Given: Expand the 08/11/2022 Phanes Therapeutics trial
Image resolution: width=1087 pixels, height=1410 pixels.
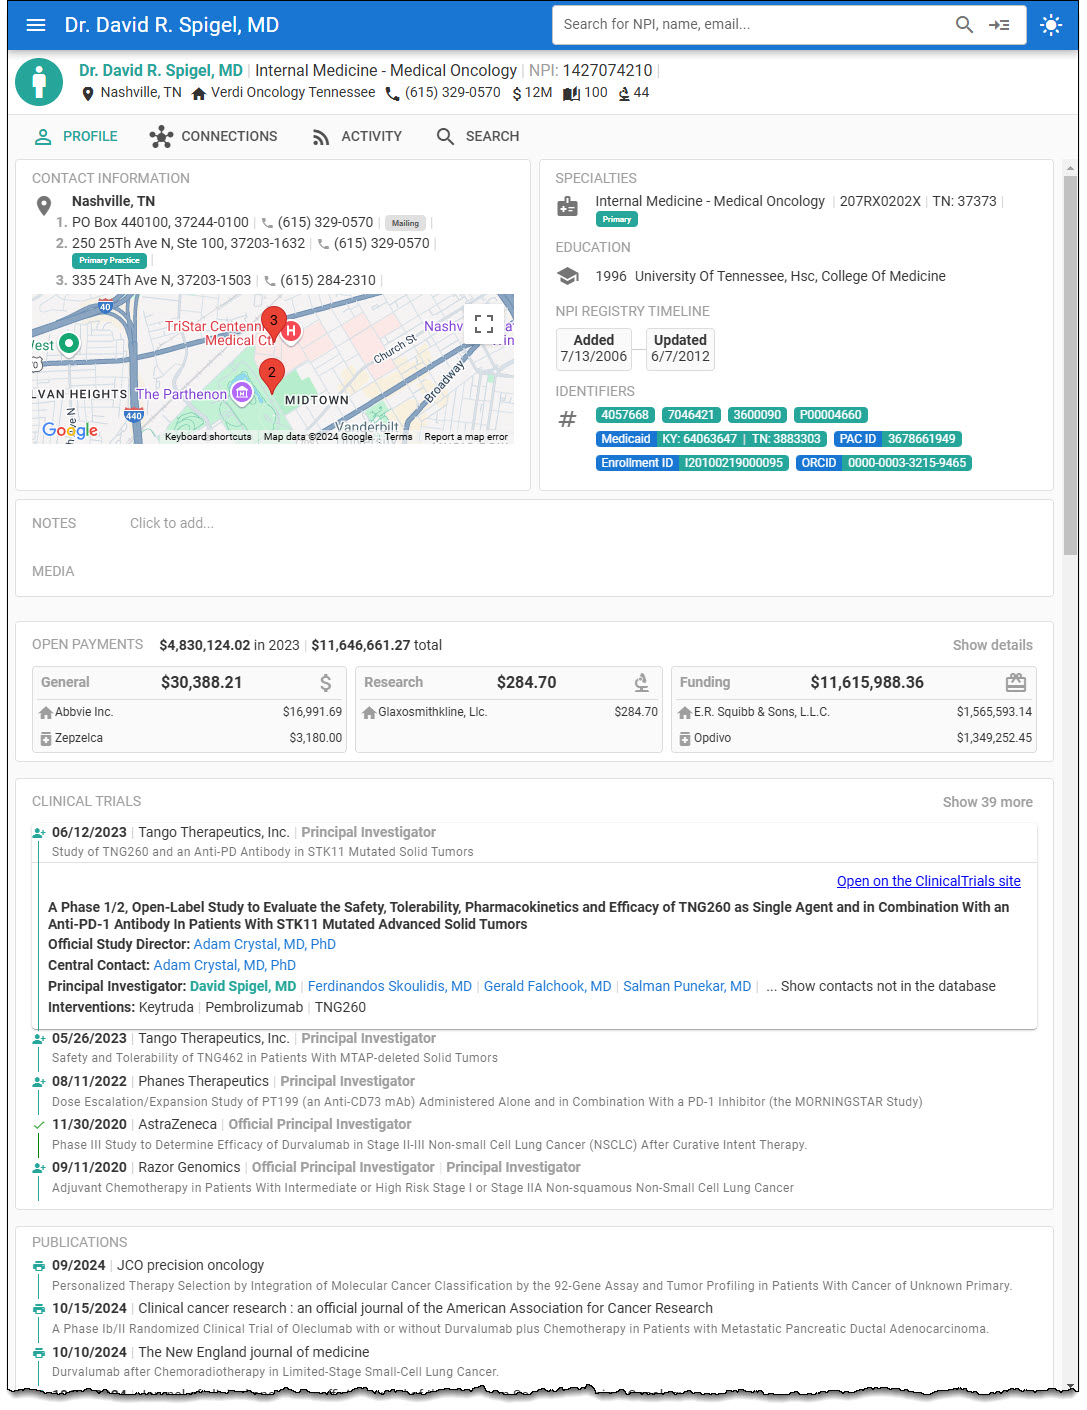Looking at the screenshot, I should [x=536, y=1092].
